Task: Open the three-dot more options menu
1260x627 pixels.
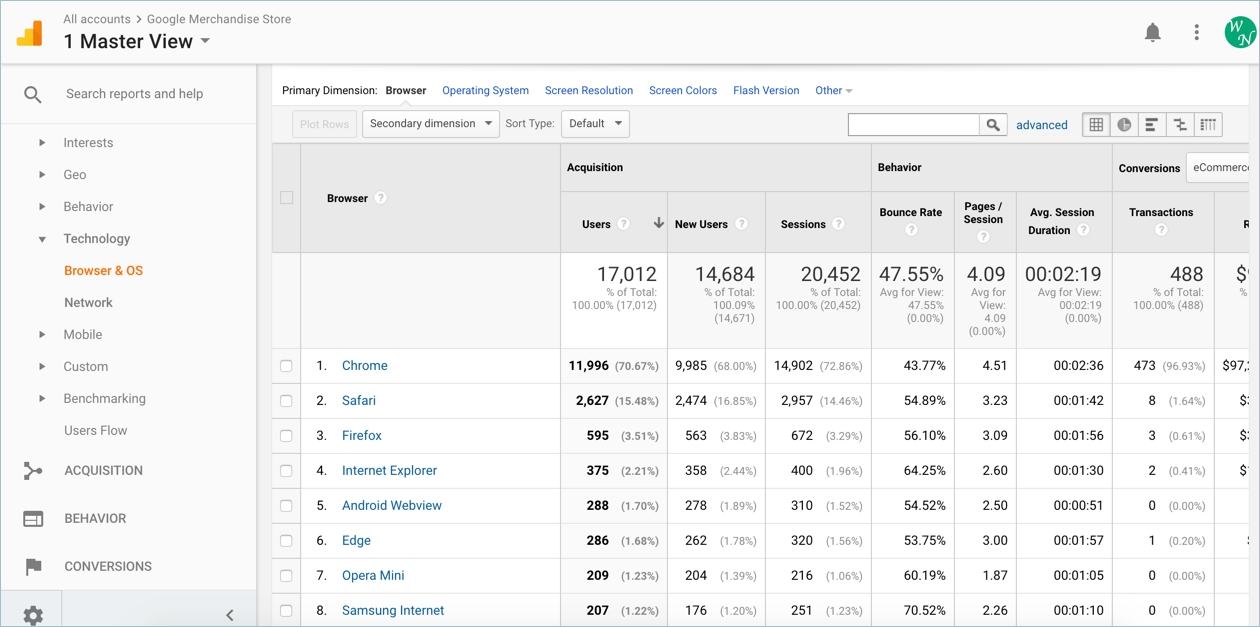Action: pos(1196,33)
